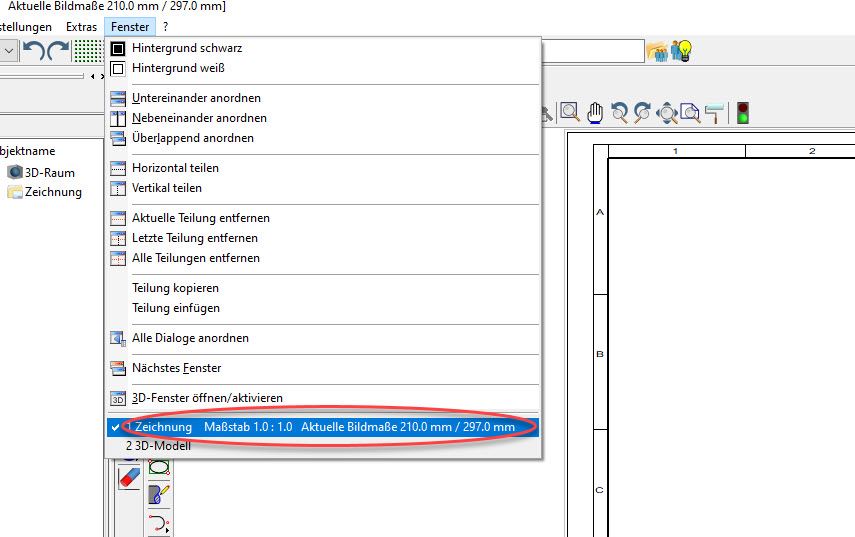Image resolution: width=855 pixels, height=537 pixels.
Task: Choose Hintergrund weiß
Action: [x=323, y=68]
